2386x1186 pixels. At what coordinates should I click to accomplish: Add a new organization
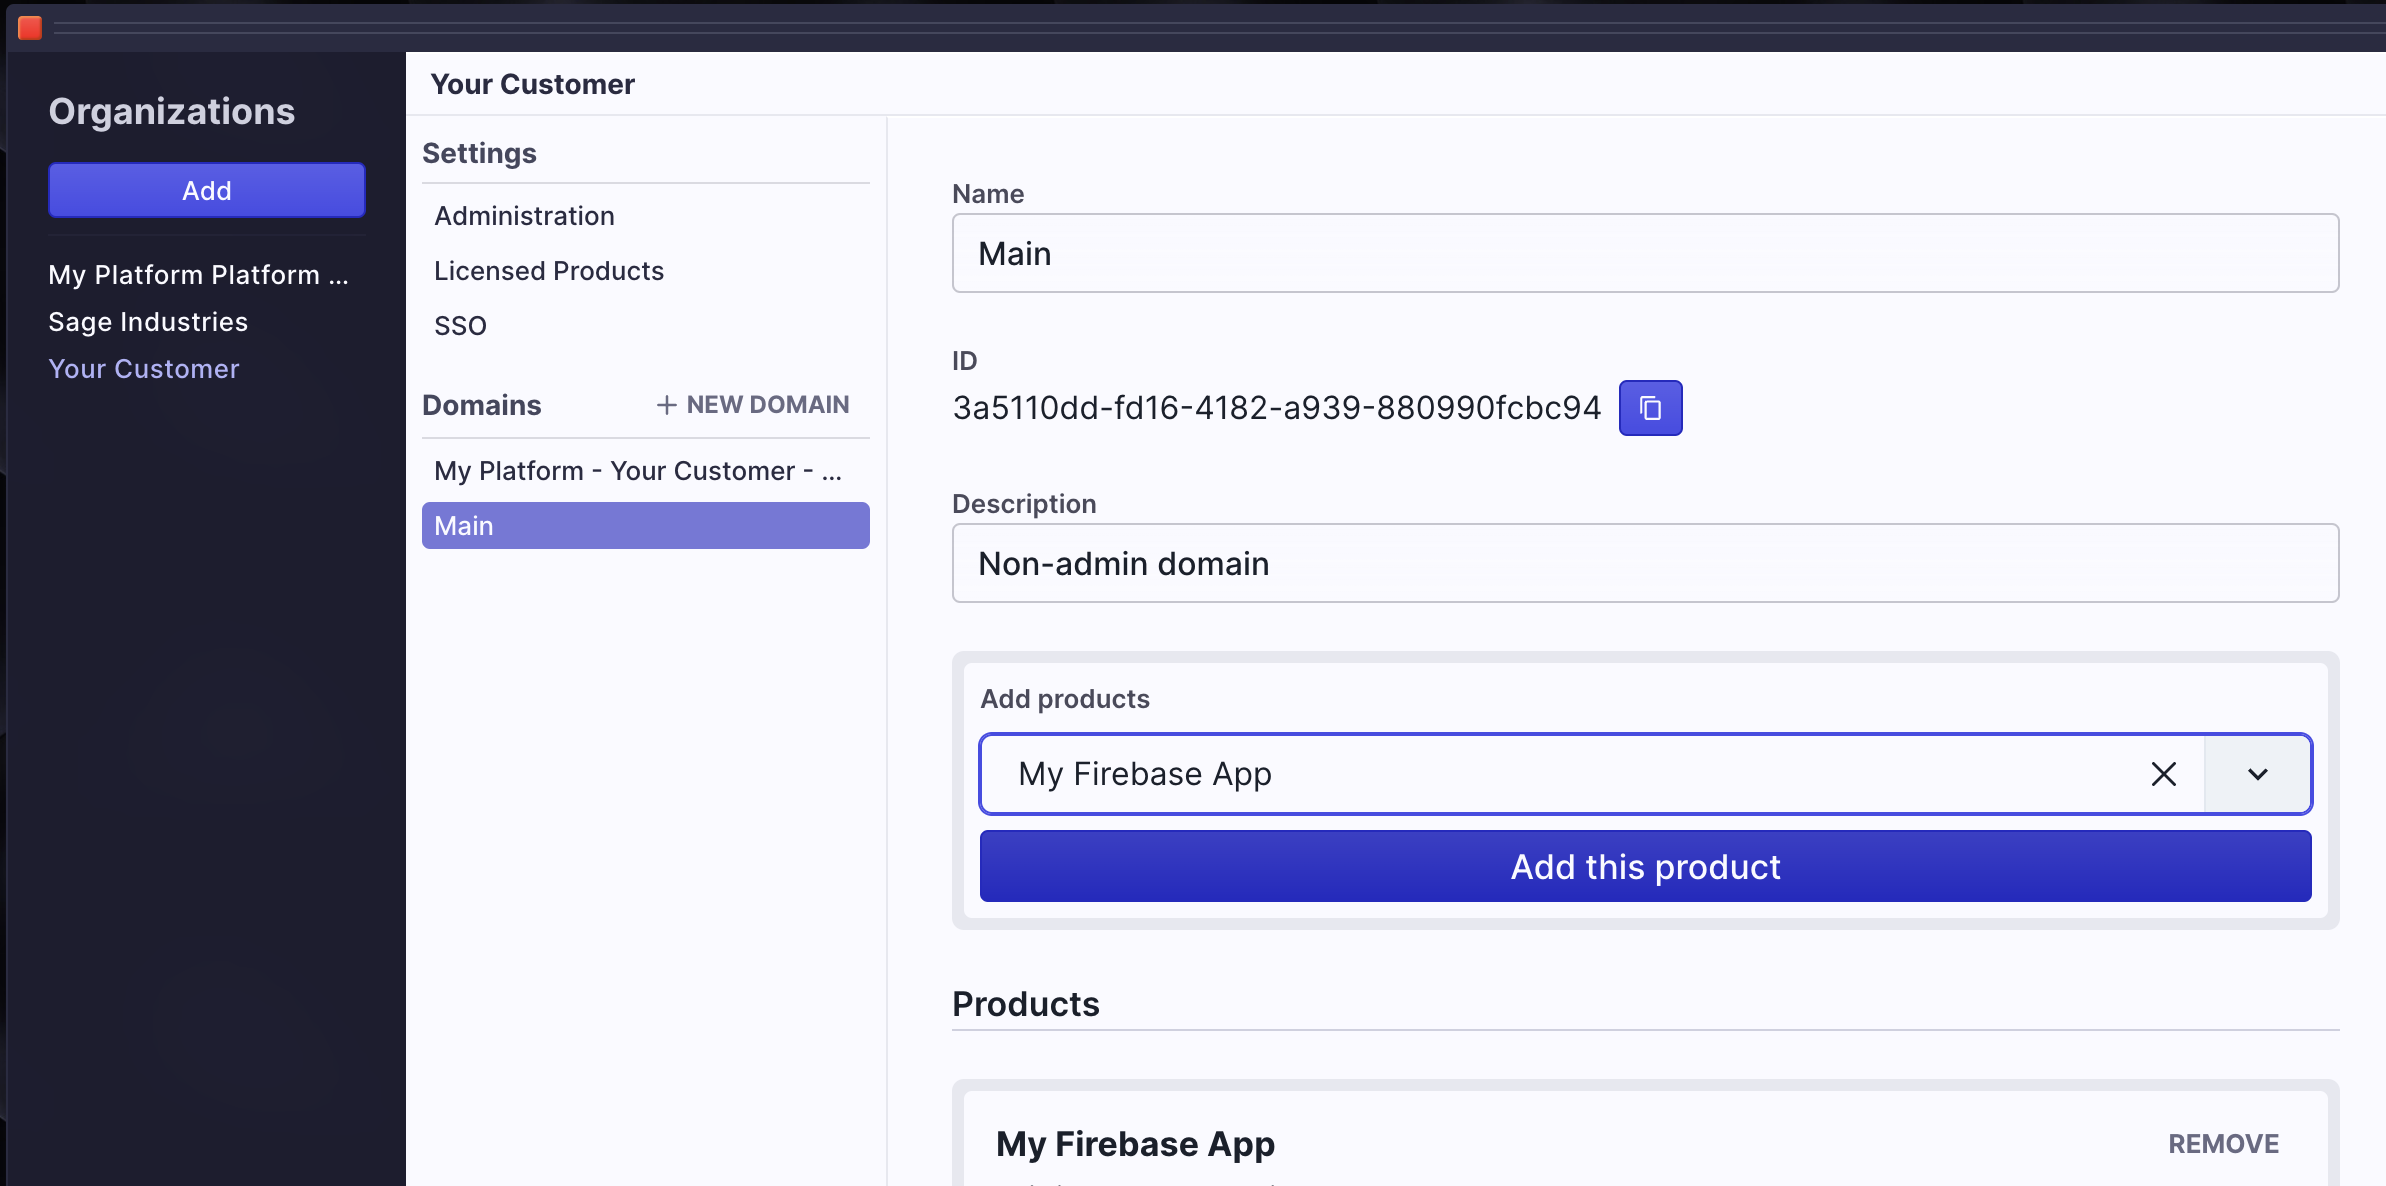click(x=207, y=190)
